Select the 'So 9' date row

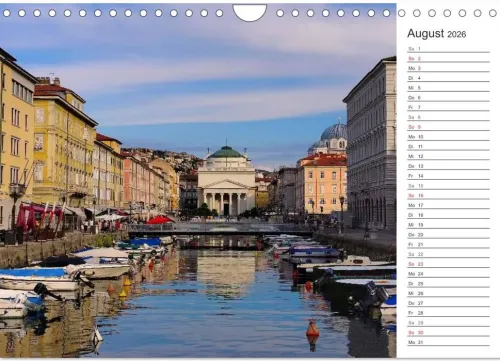pyautogui.click(x=448, y=127)
